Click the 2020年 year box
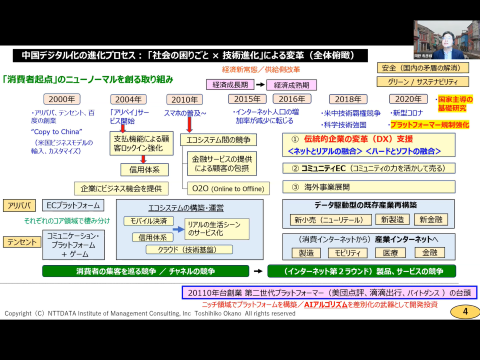 click(408, 99)
